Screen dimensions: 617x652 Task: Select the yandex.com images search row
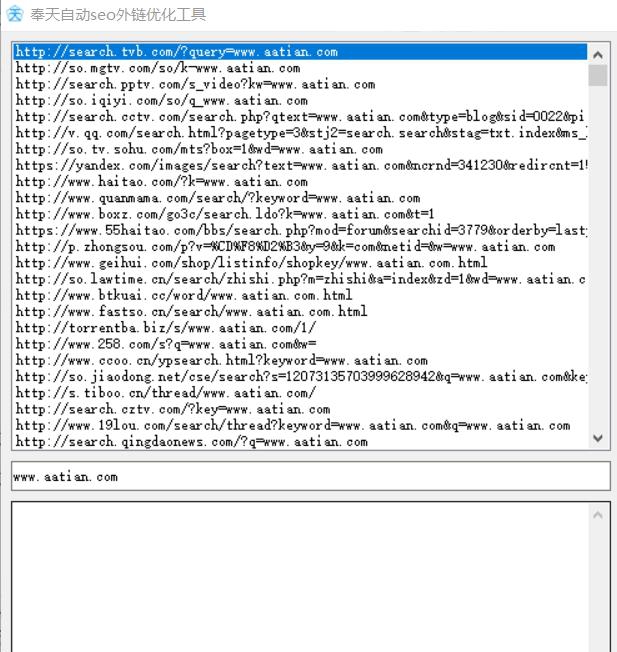point(300,165)
